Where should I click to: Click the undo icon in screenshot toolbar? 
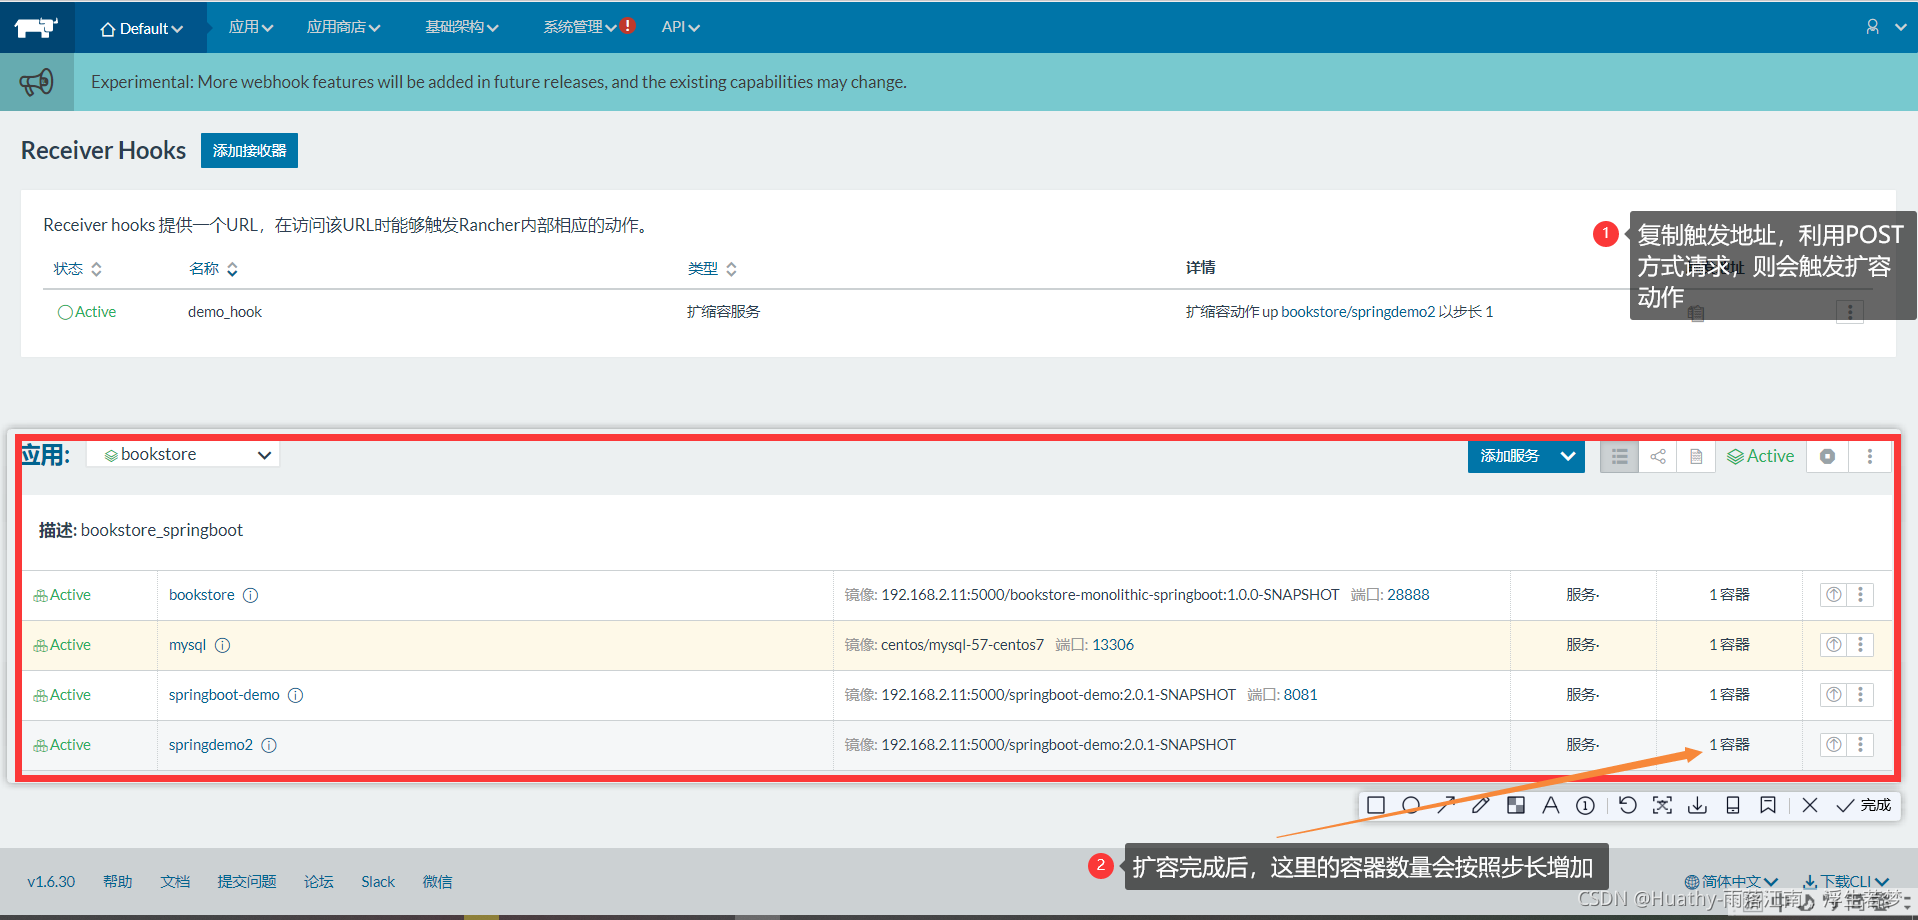pyautogui.click(x=1628, y=805)
